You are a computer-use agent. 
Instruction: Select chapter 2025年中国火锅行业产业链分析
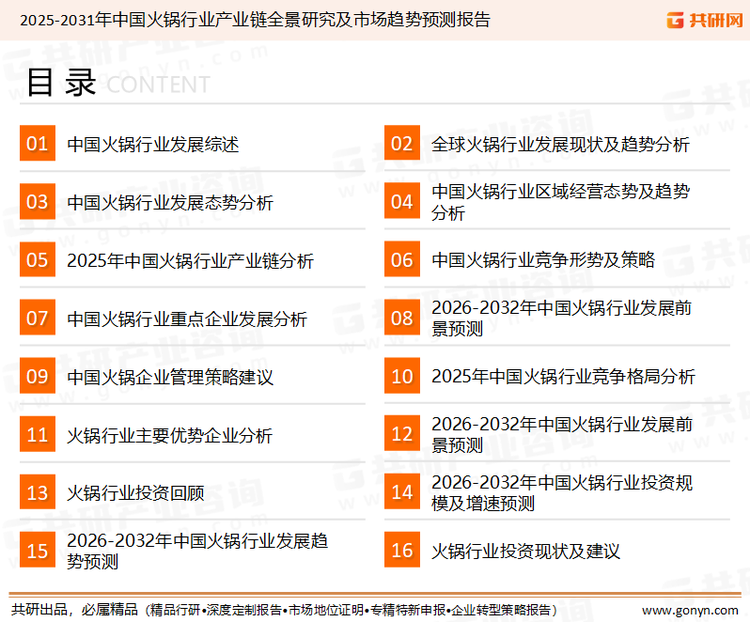pos(190,261)
